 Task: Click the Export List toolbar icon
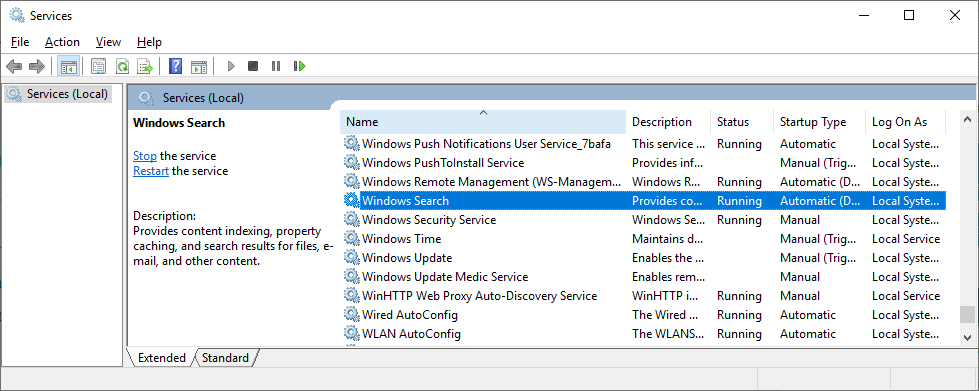click(145, 66)
